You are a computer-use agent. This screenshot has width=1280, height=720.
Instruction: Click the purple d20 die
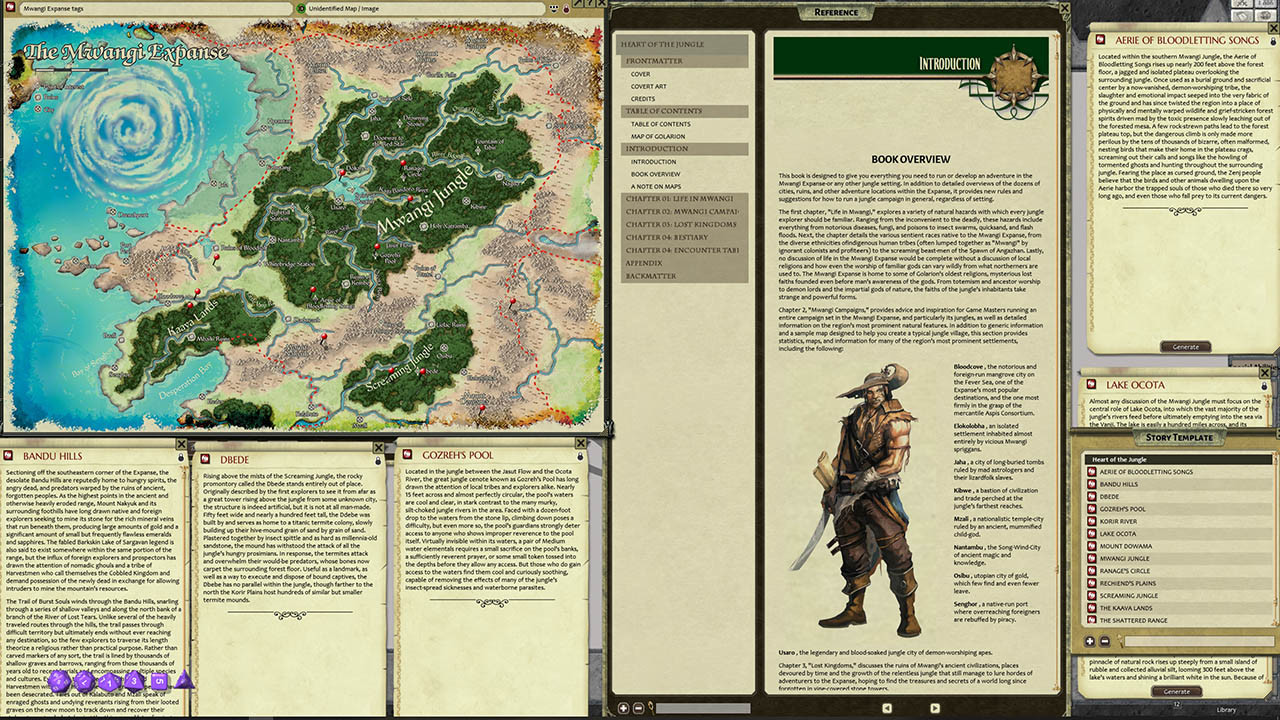[x=57, y=681]
